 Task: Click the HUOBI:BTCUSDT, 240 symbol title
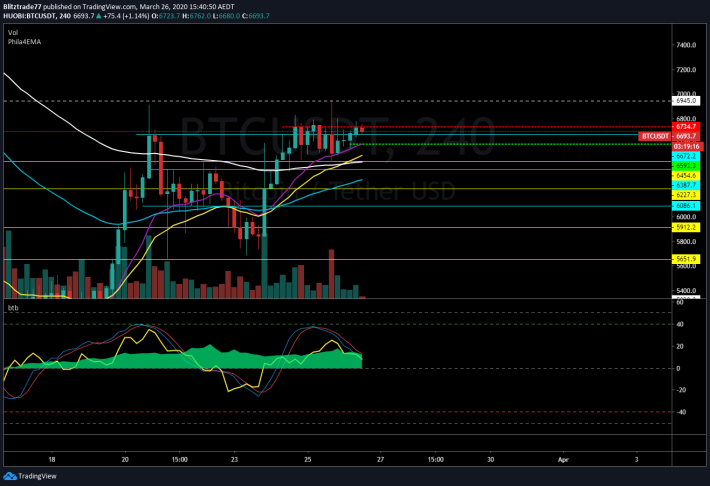point(37,16)
